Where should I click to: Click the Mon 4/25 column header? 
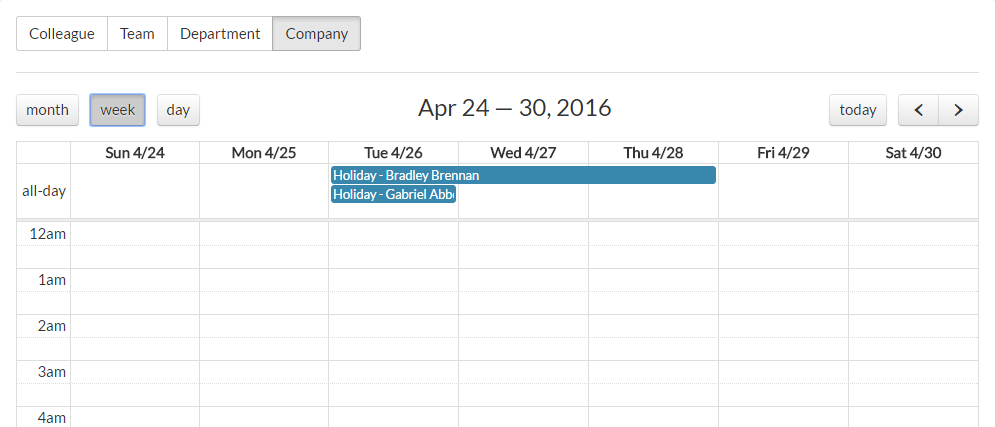pos(264,153)
